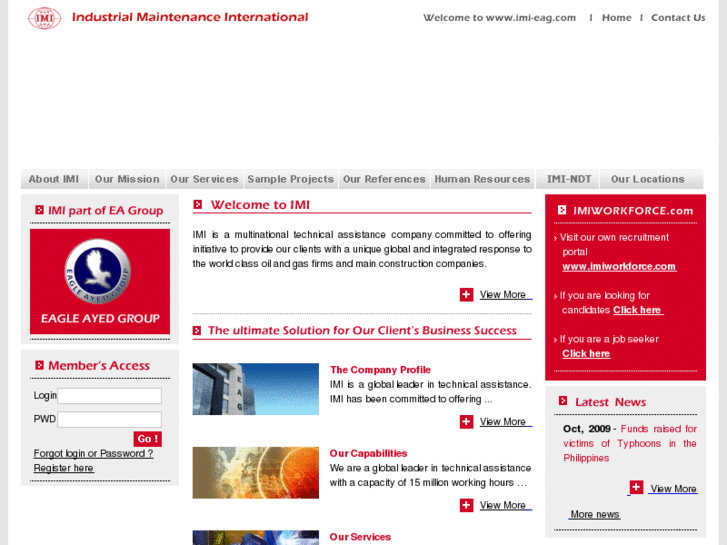Click plus icon beside Latest News View More
The width and height of the screenshot is (727, 545).
pyautogui.click(x=636, y=487)
